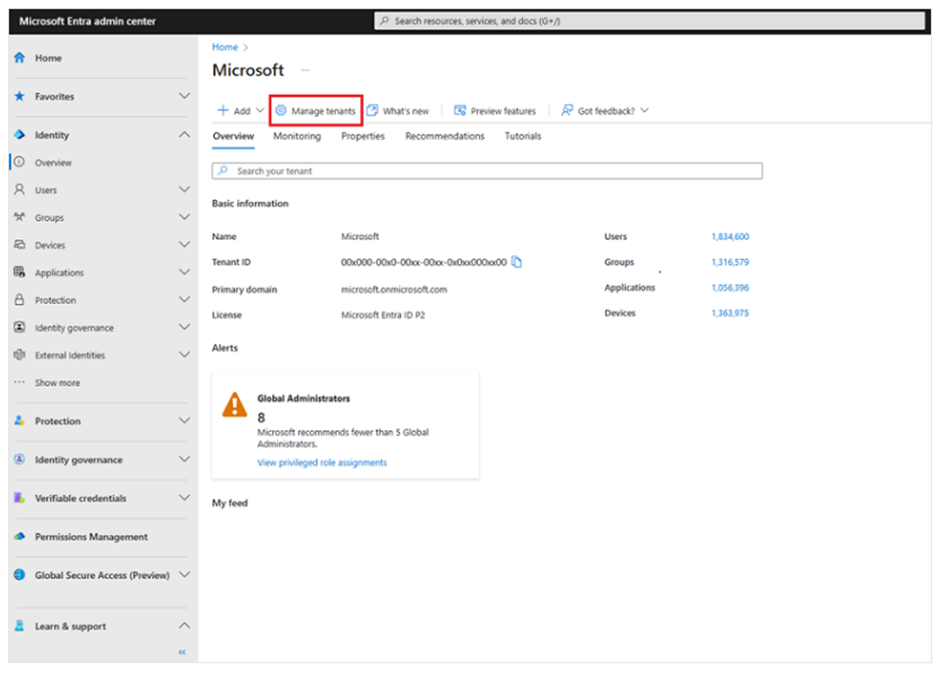Expand the Applications submenu chevron
The width and height of the screenshot is (940, 680).
click(185, 272)
